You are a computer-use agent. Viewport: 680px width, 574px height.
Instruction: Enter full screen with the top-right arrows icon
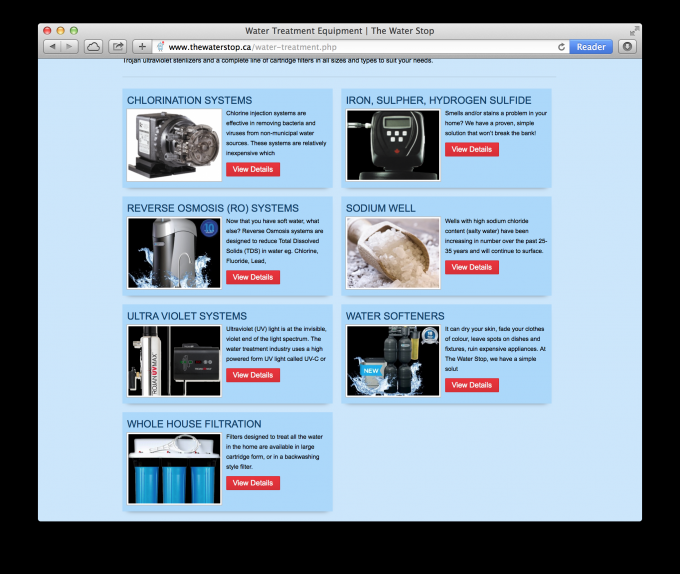pyautogui.click(x=634, y=31)
